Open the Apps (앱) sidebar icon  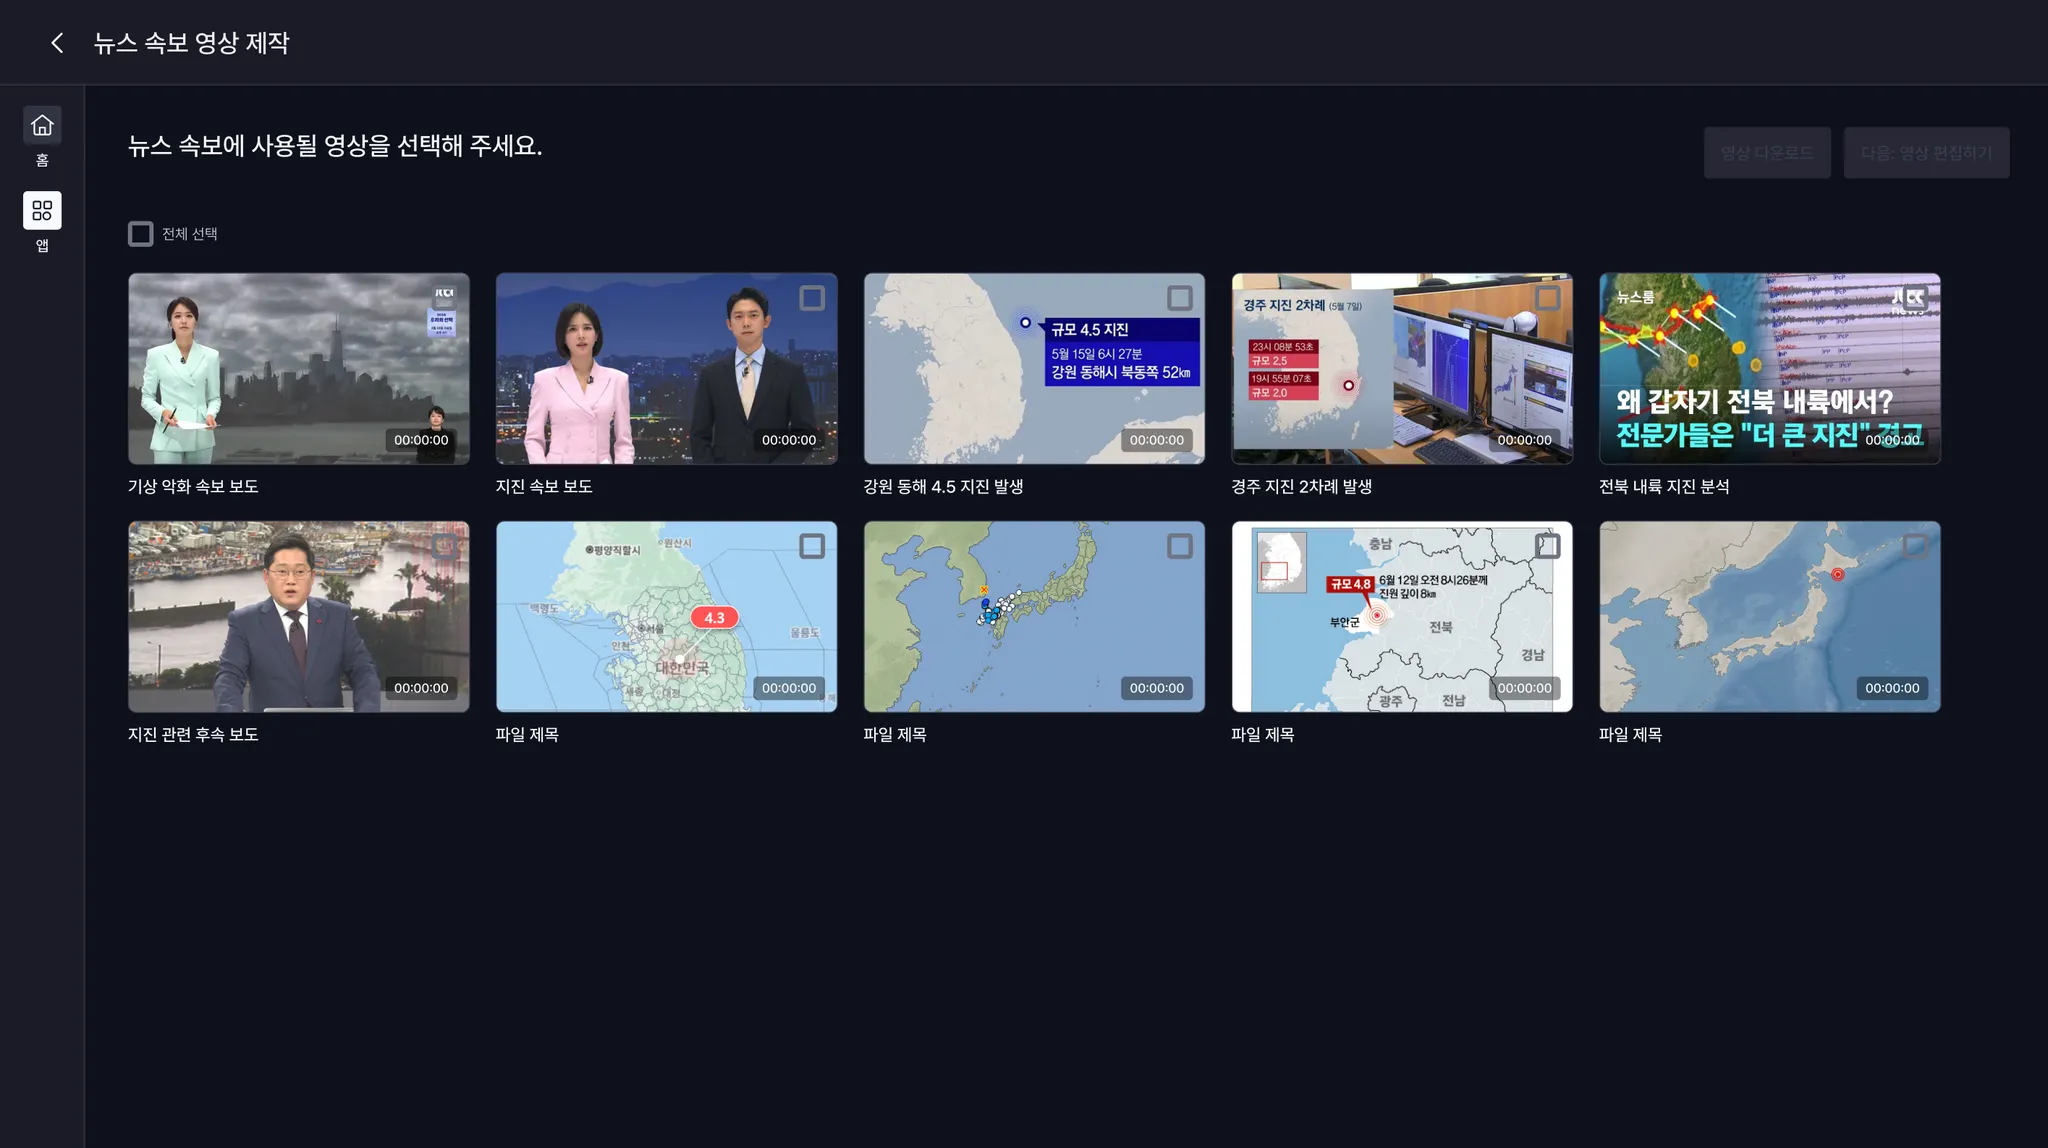click(42, 211)
